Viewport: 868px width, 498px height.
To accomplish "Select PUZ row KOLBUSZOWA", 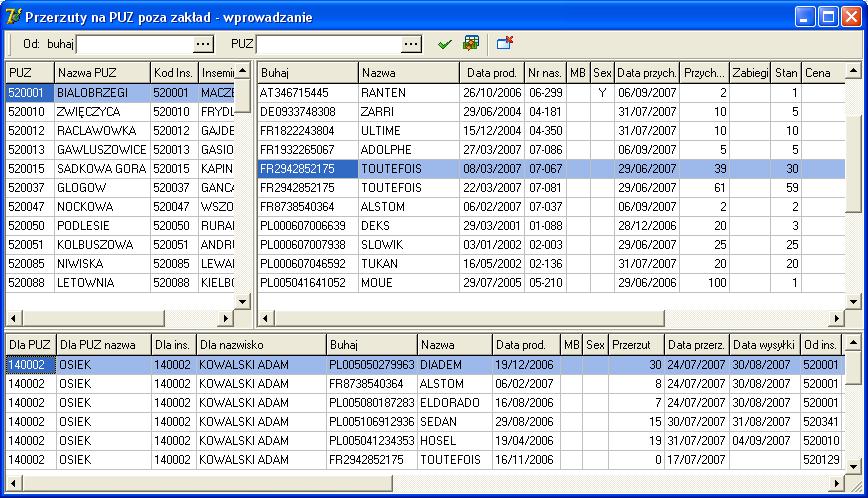I will click(x=120, y=245).
